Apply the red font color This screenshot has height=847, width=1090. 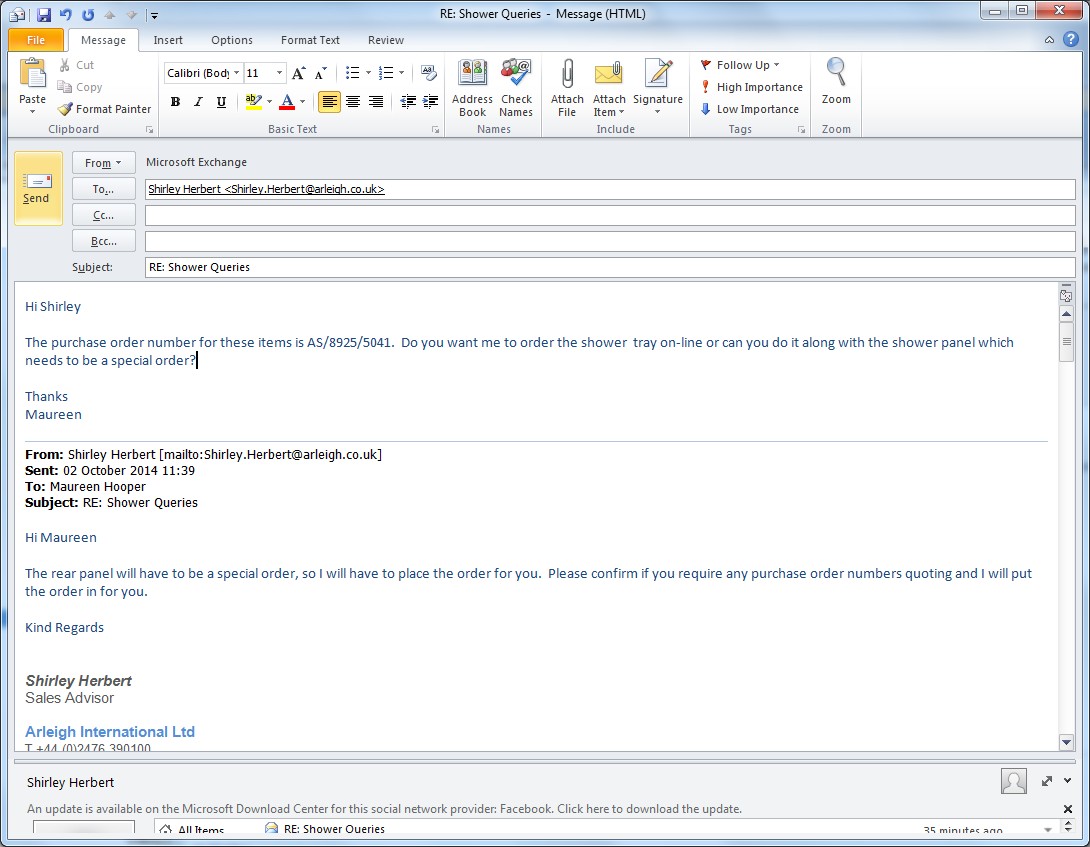(x=287, y=102)
